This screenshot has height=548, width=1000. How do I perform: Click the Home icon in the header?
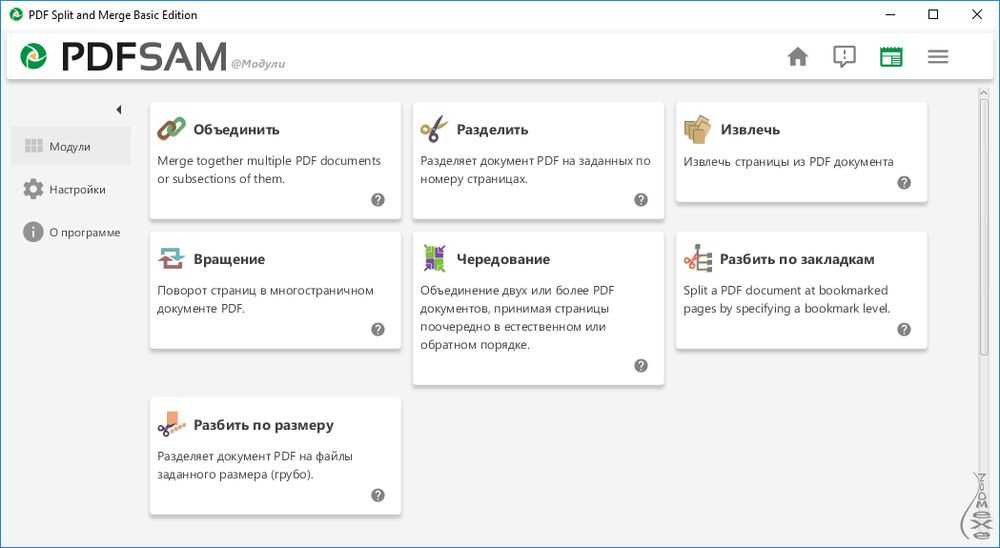[798, 57]
